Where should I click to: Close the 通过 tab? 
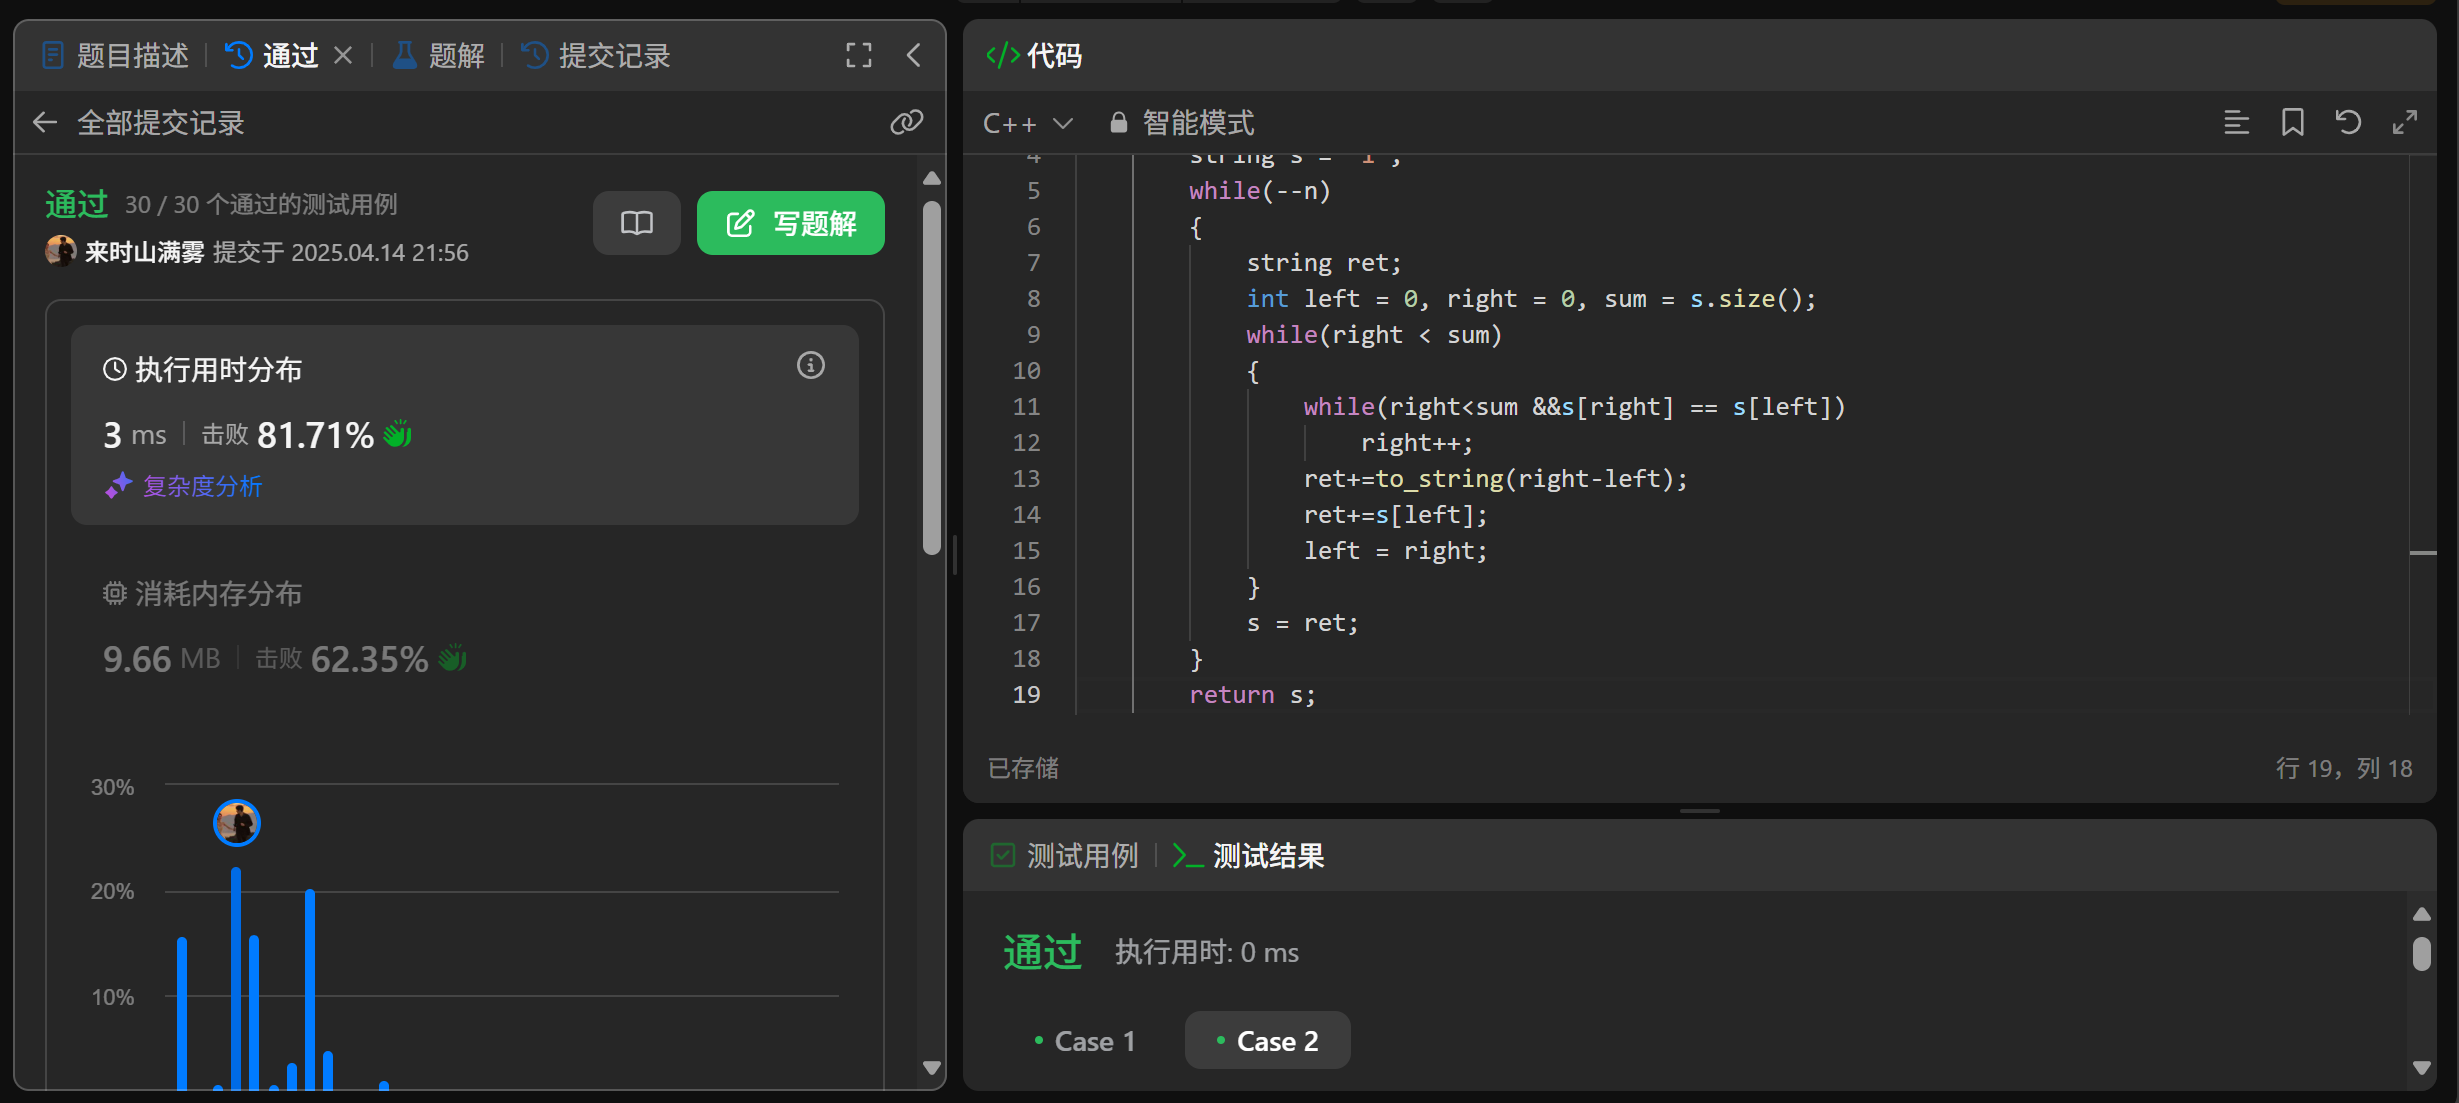pos(343,55)
